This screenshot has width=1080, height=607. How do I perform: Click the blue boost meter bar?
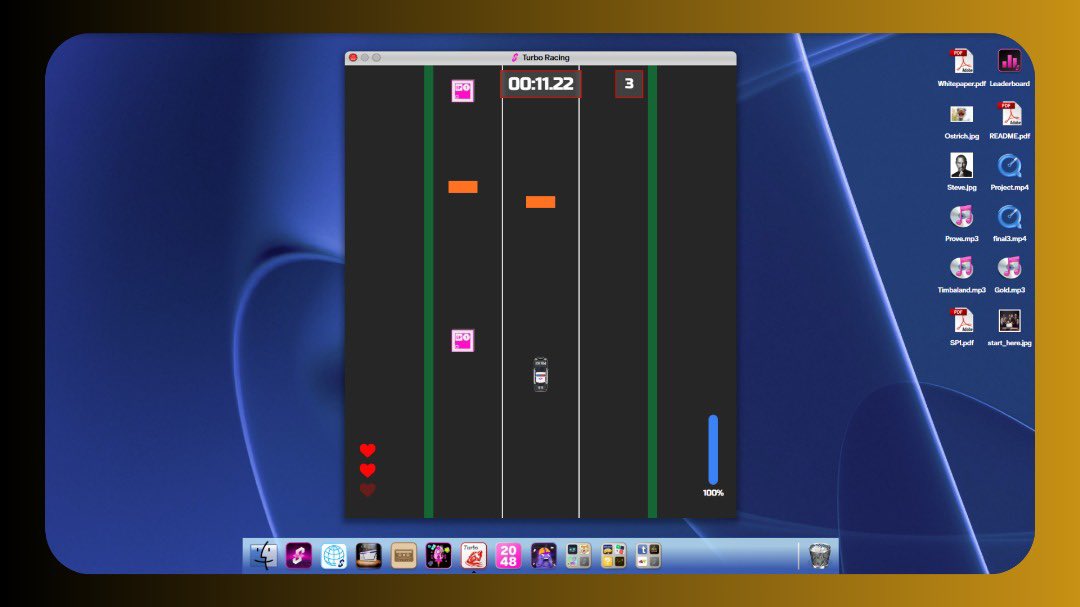point(714,449)
